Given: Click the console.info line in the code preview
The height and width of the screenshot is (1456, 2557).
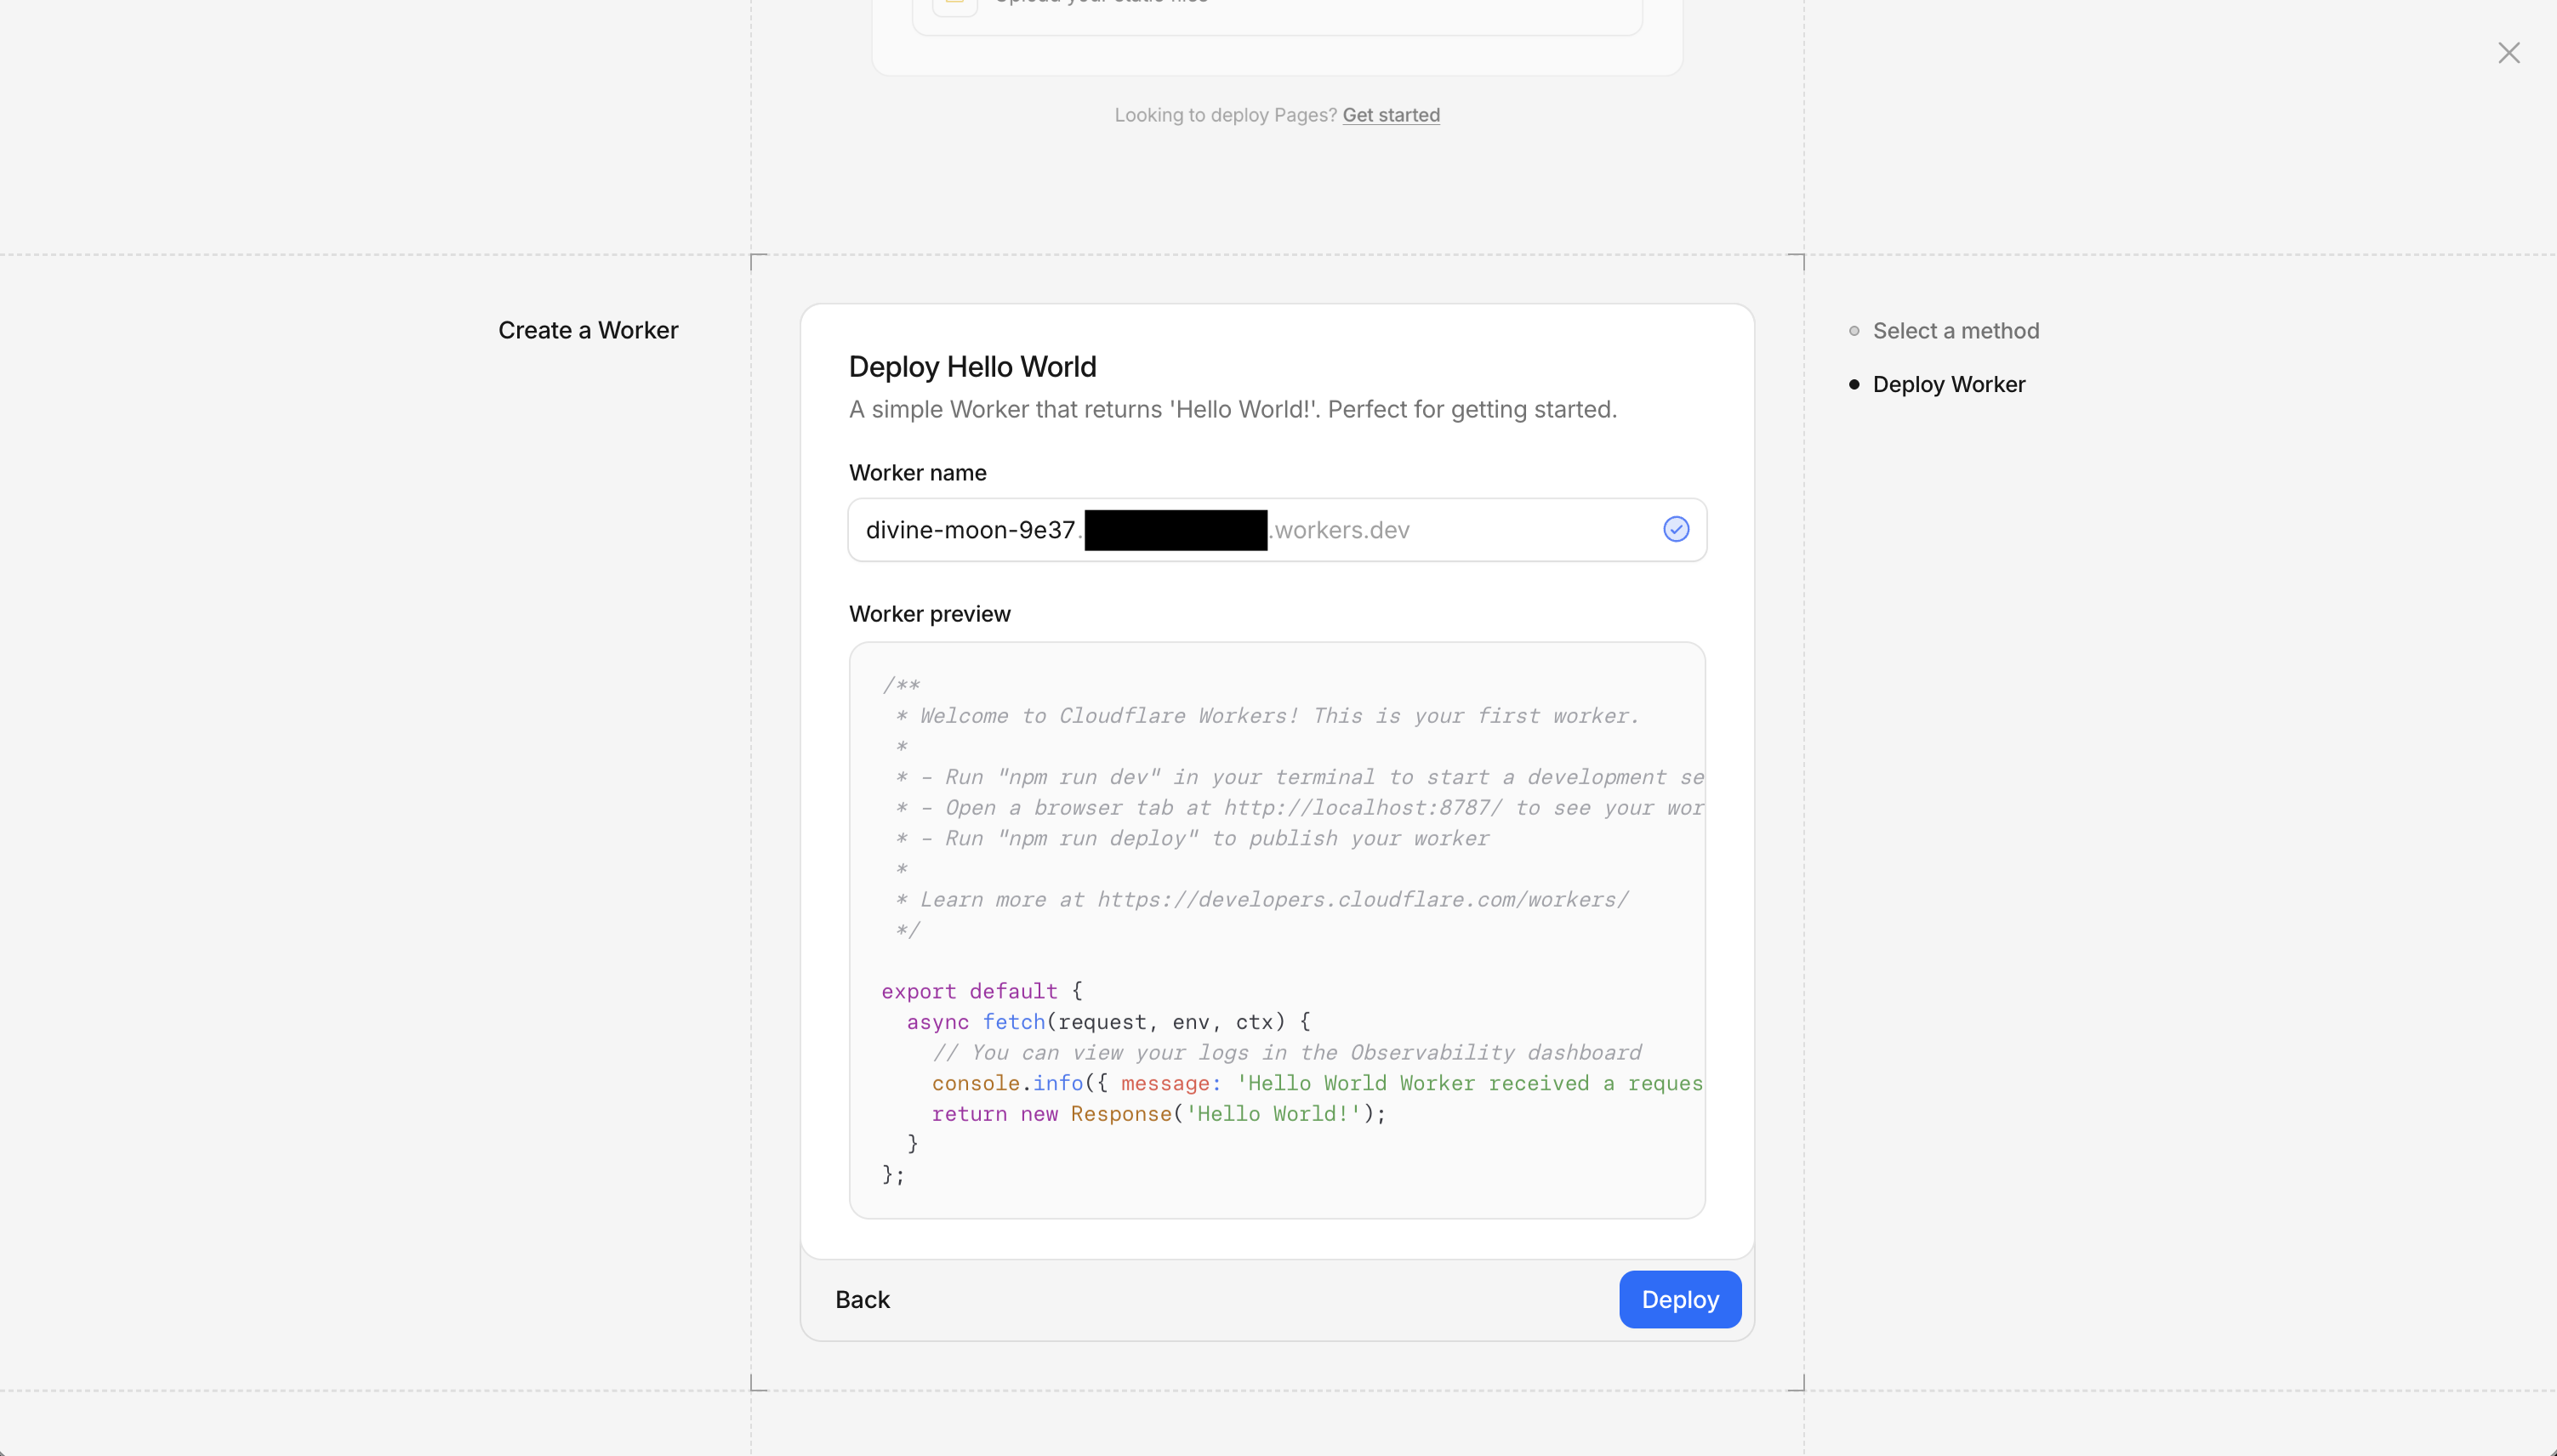Looking at the screenshot, I should [1100, 1083].
